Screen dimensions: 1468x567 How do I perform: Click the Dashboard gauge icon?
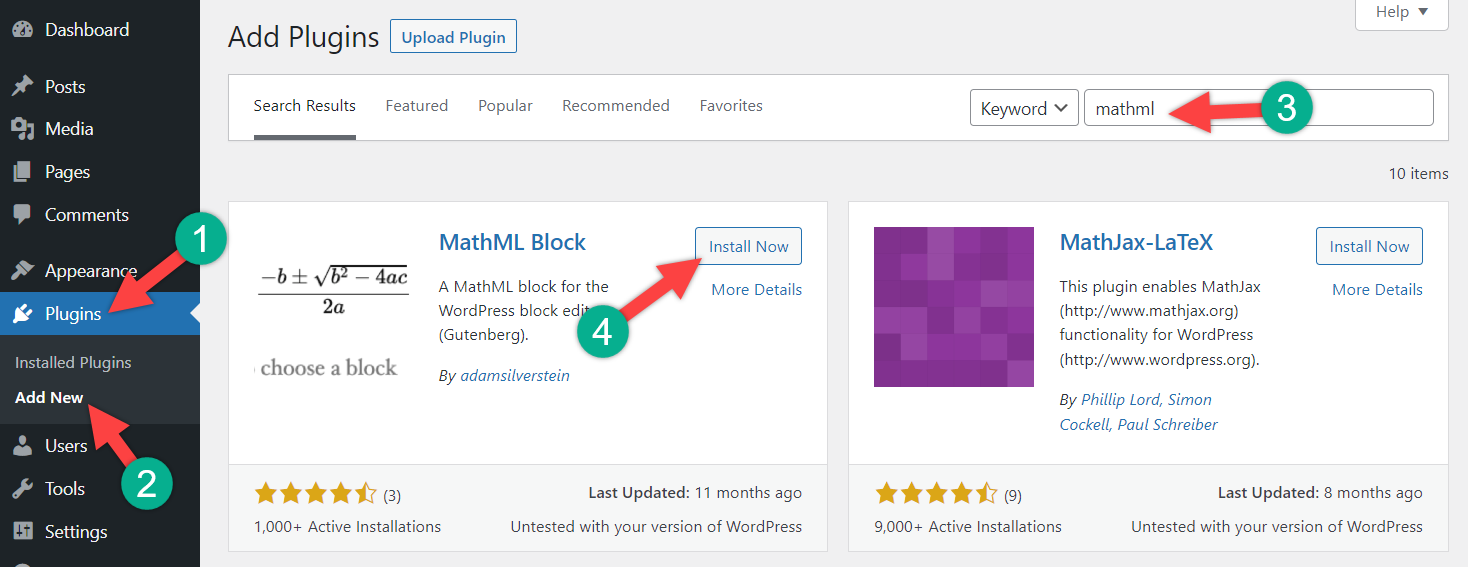pyautogui.click(x=22, y=30)
